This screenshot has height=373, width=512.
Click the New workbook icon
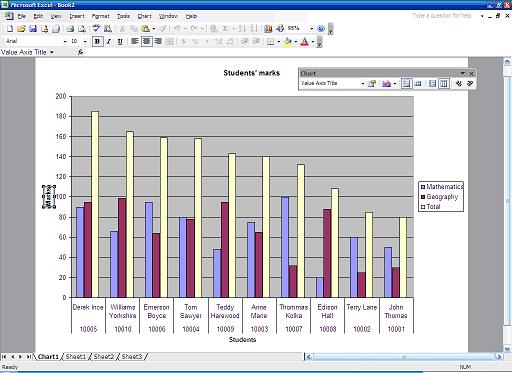coord(10,29)
